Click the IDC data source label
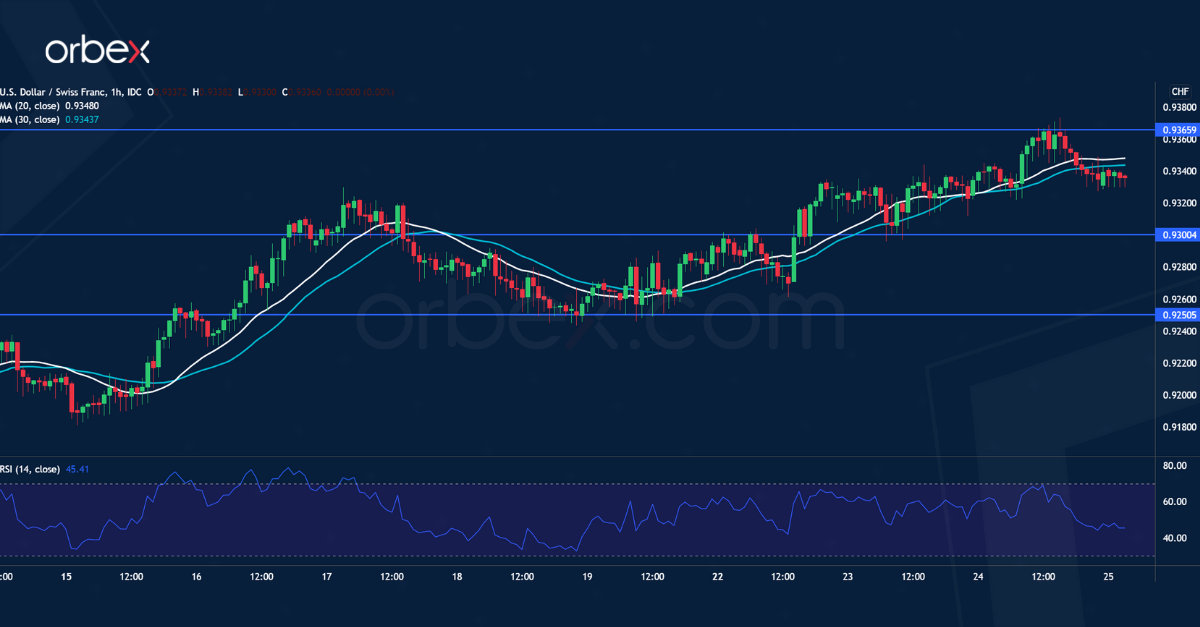 (131, 91)
